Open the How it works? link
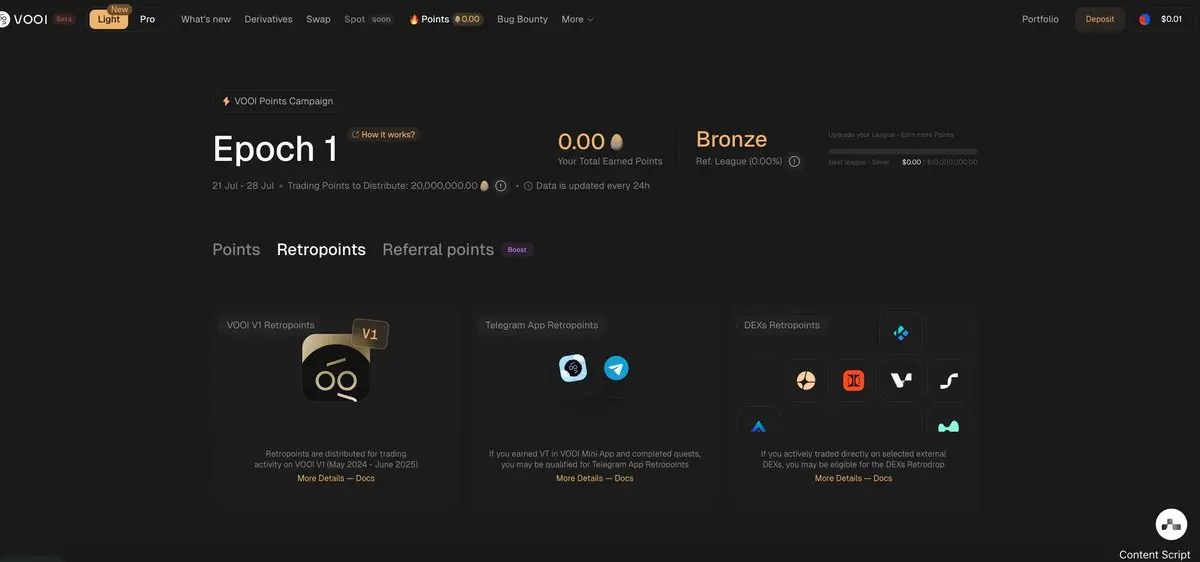Screen dimensions: 1200x562 383,134
